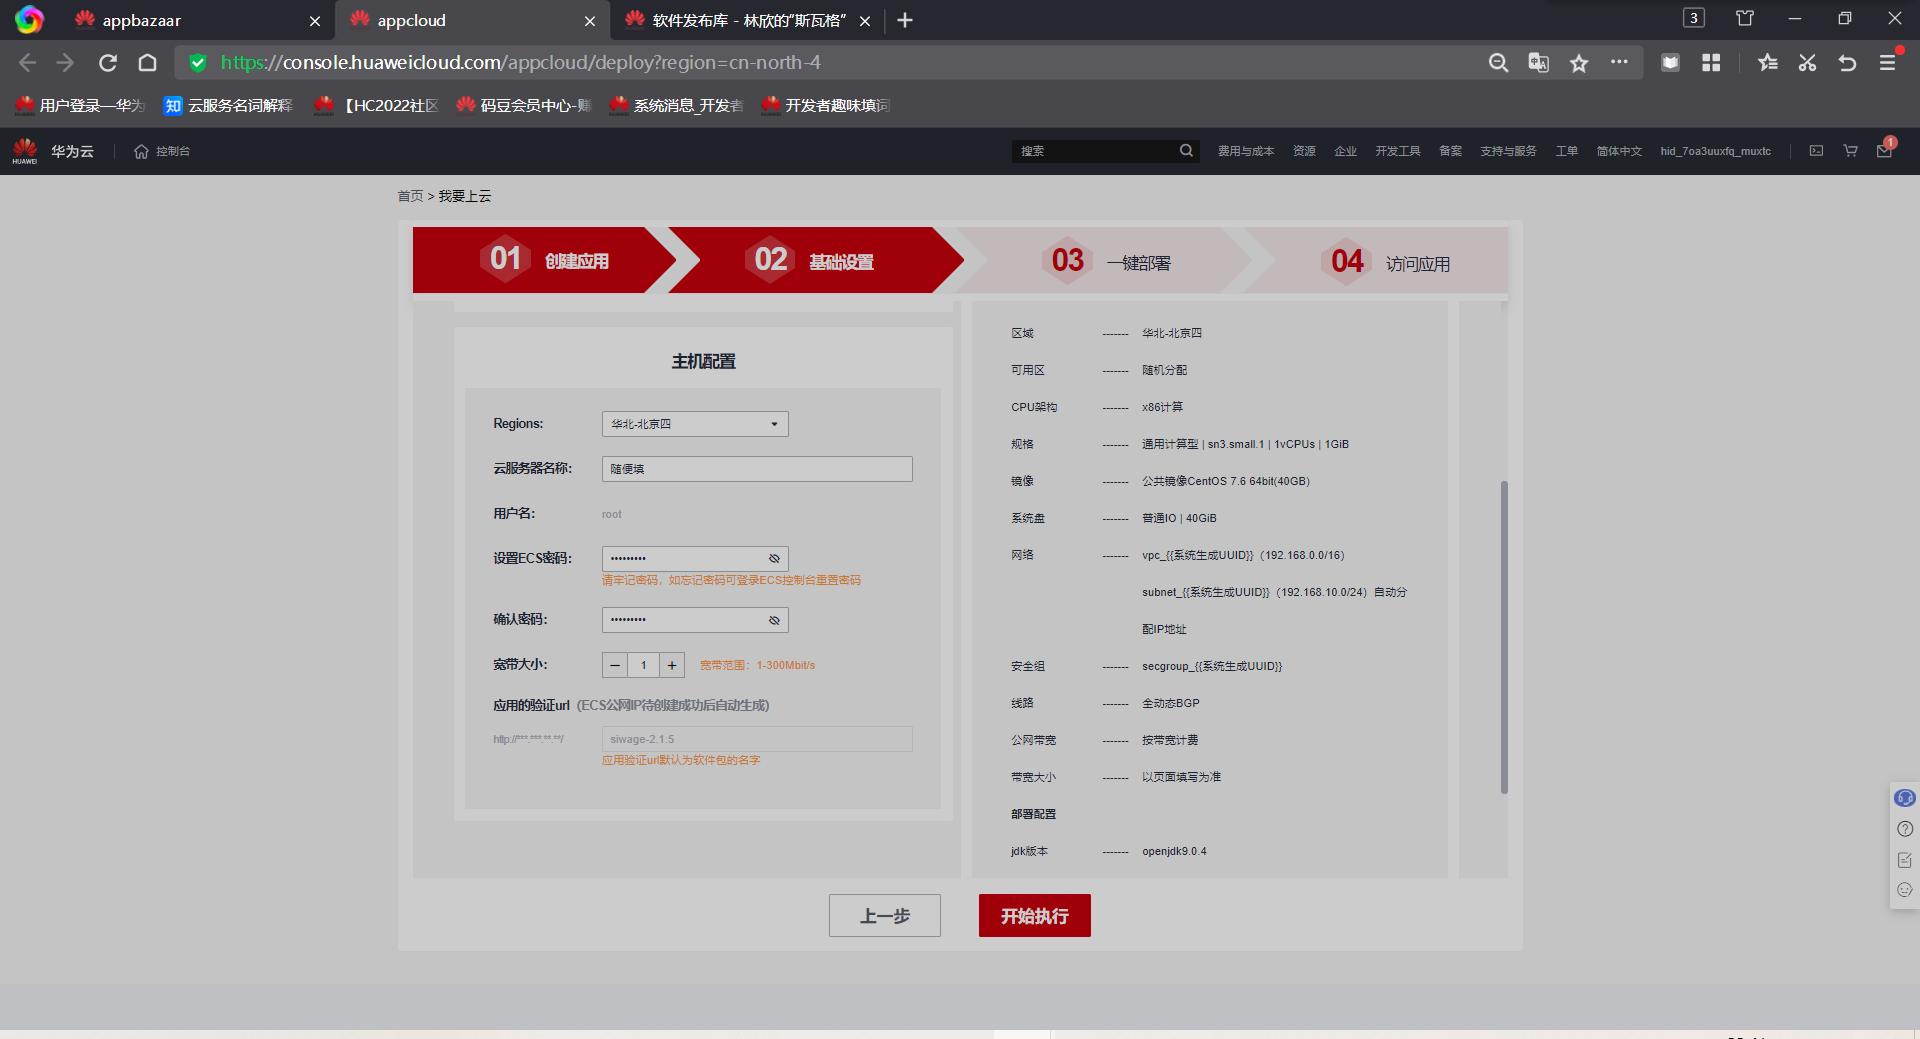Open the 资源 menu
The width and height of the screenshot is (1920, 1039).
tap(1304, 151)
